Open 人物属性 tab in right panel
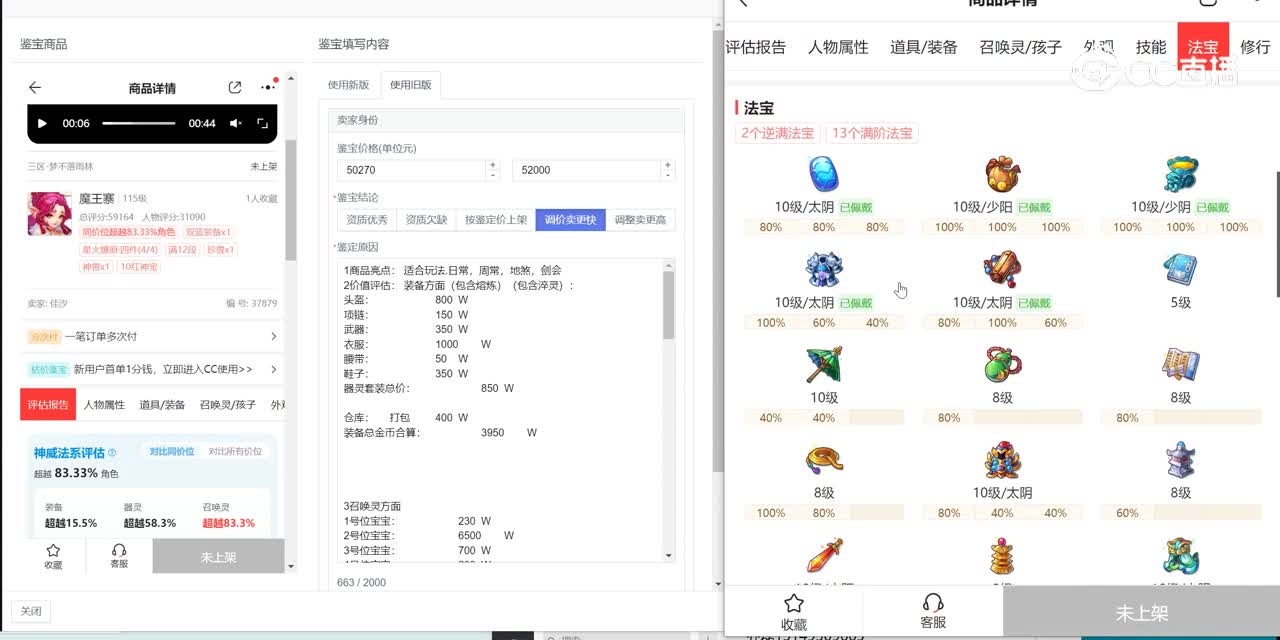 838,47
